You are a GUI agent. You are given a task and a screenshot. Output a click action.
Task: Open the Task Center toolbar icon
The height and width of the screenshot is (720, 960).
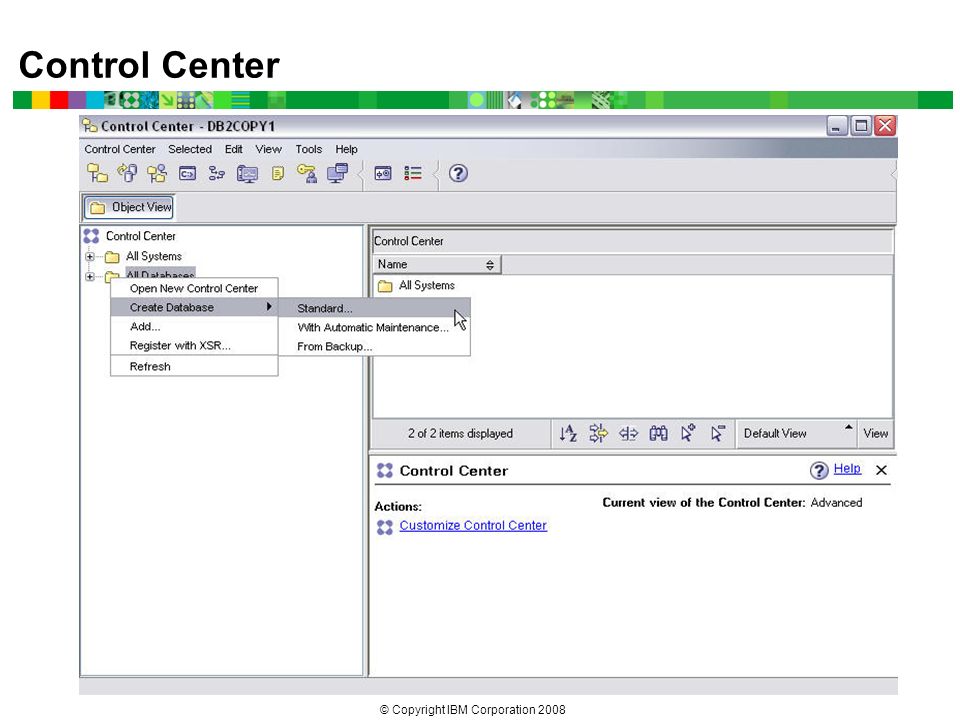[x=217, y=174]
